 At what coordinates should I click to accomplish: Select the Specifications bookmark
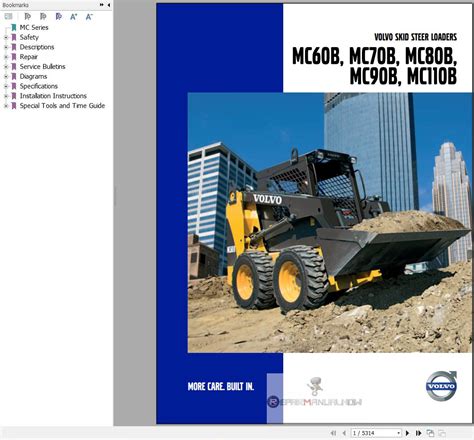pyautogui.click(x=39, y=86)
